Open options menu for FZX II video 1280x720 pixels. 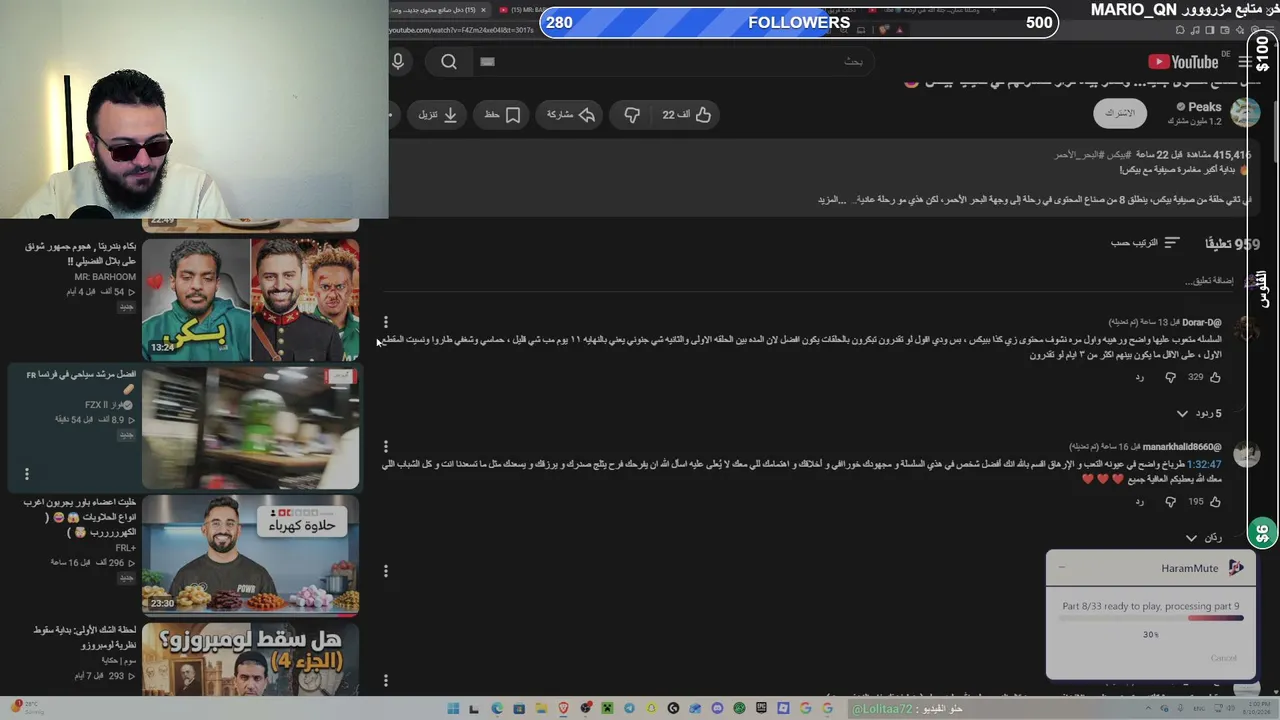[x=27, y=474]
